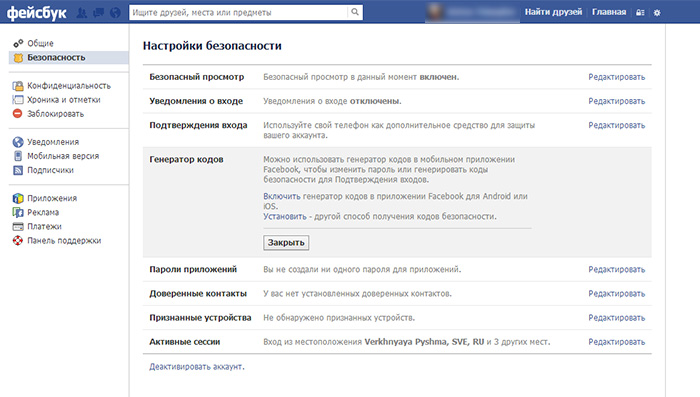Click the Подтверждения входа row title
Viewport: 700px width, 397px height.
pyautogui.click(x=198, y=125)
